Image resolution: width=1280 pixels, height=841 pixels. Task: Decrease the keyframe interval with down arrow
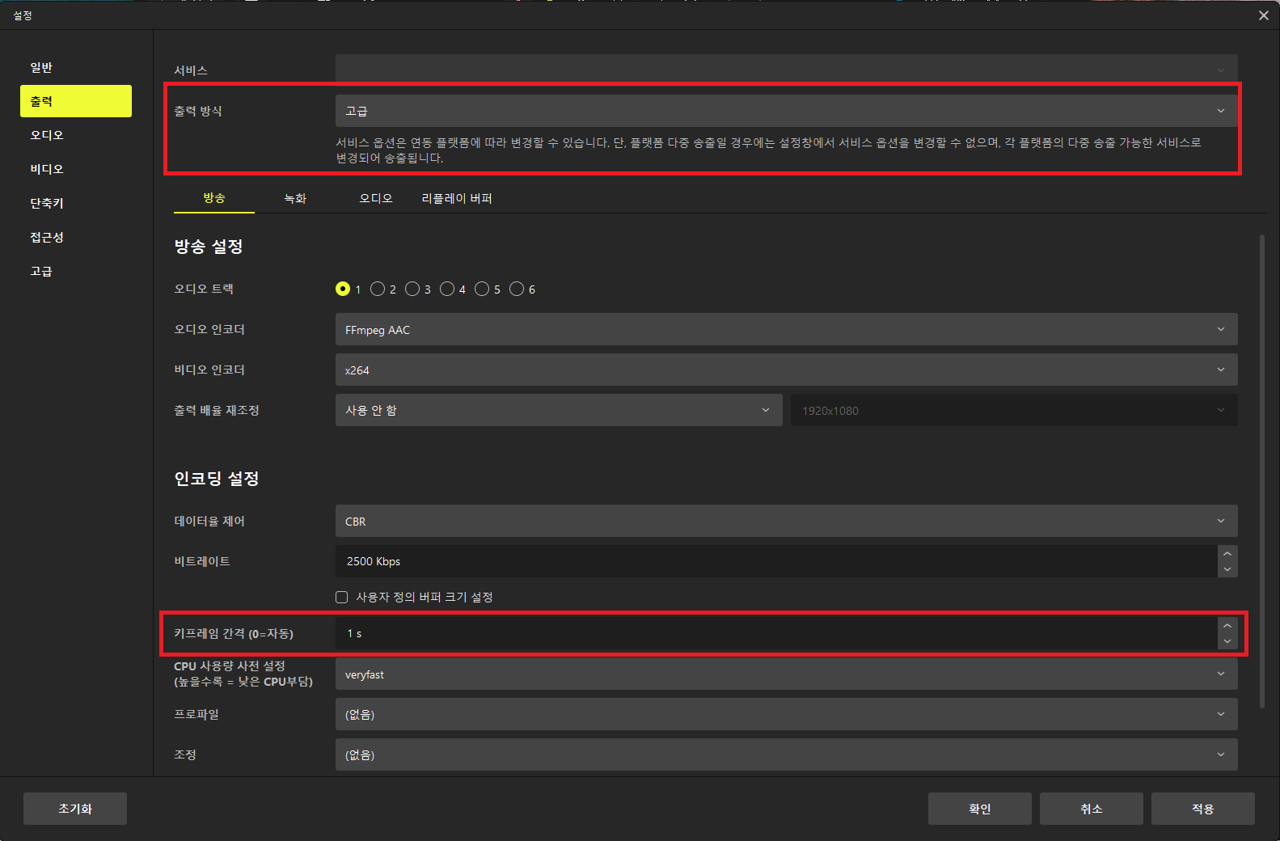(x=1227, y=641)
